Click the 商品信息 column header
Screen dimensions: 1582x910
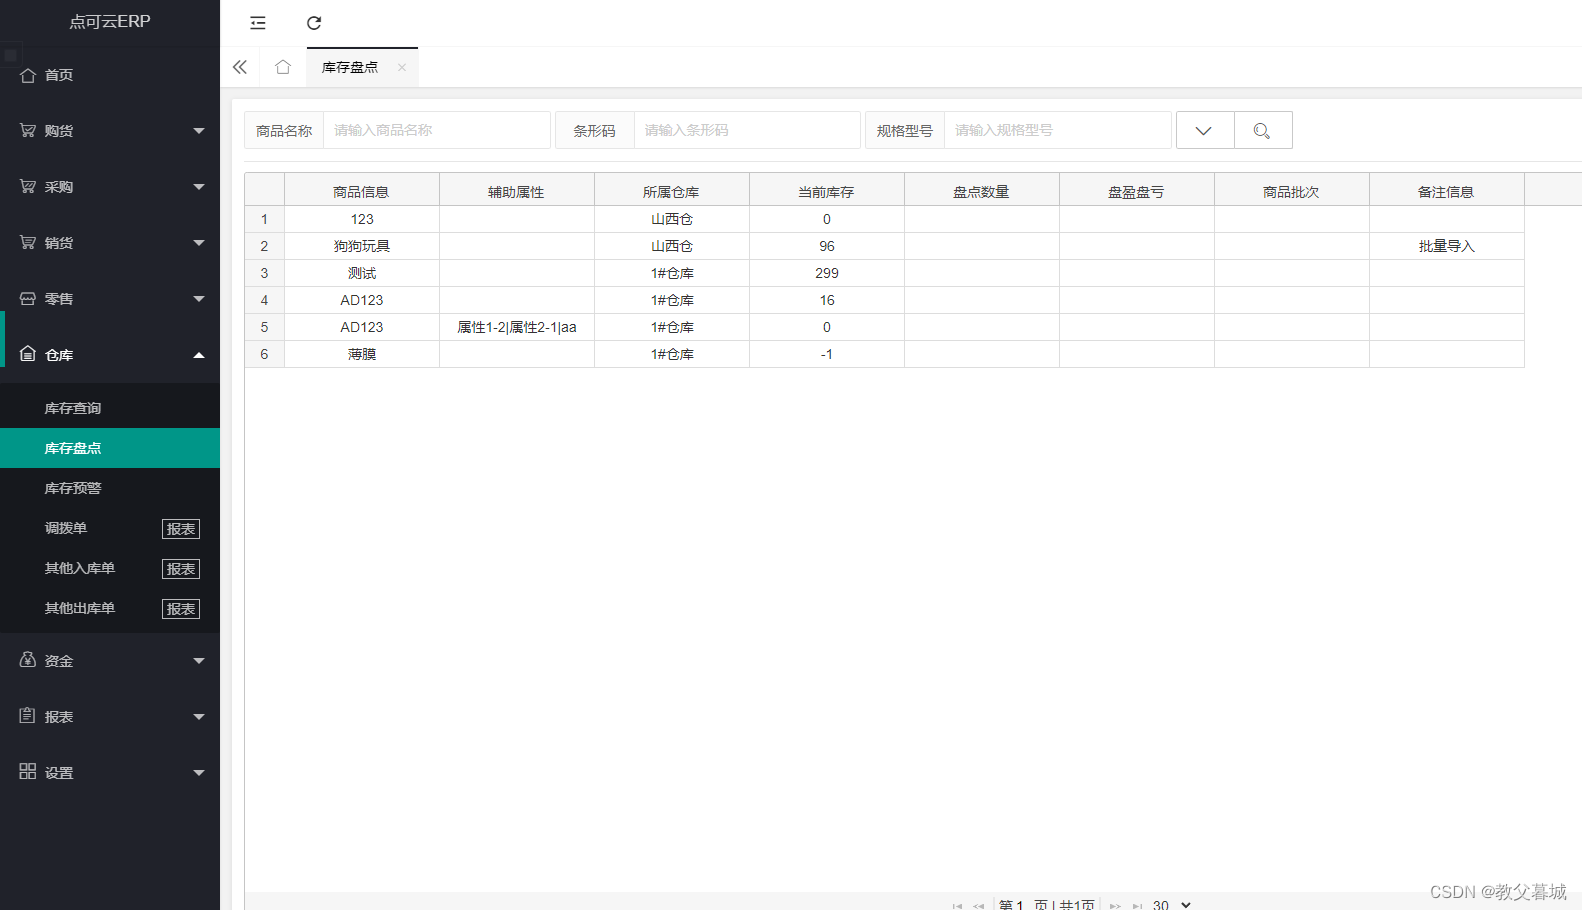[362, 191]
